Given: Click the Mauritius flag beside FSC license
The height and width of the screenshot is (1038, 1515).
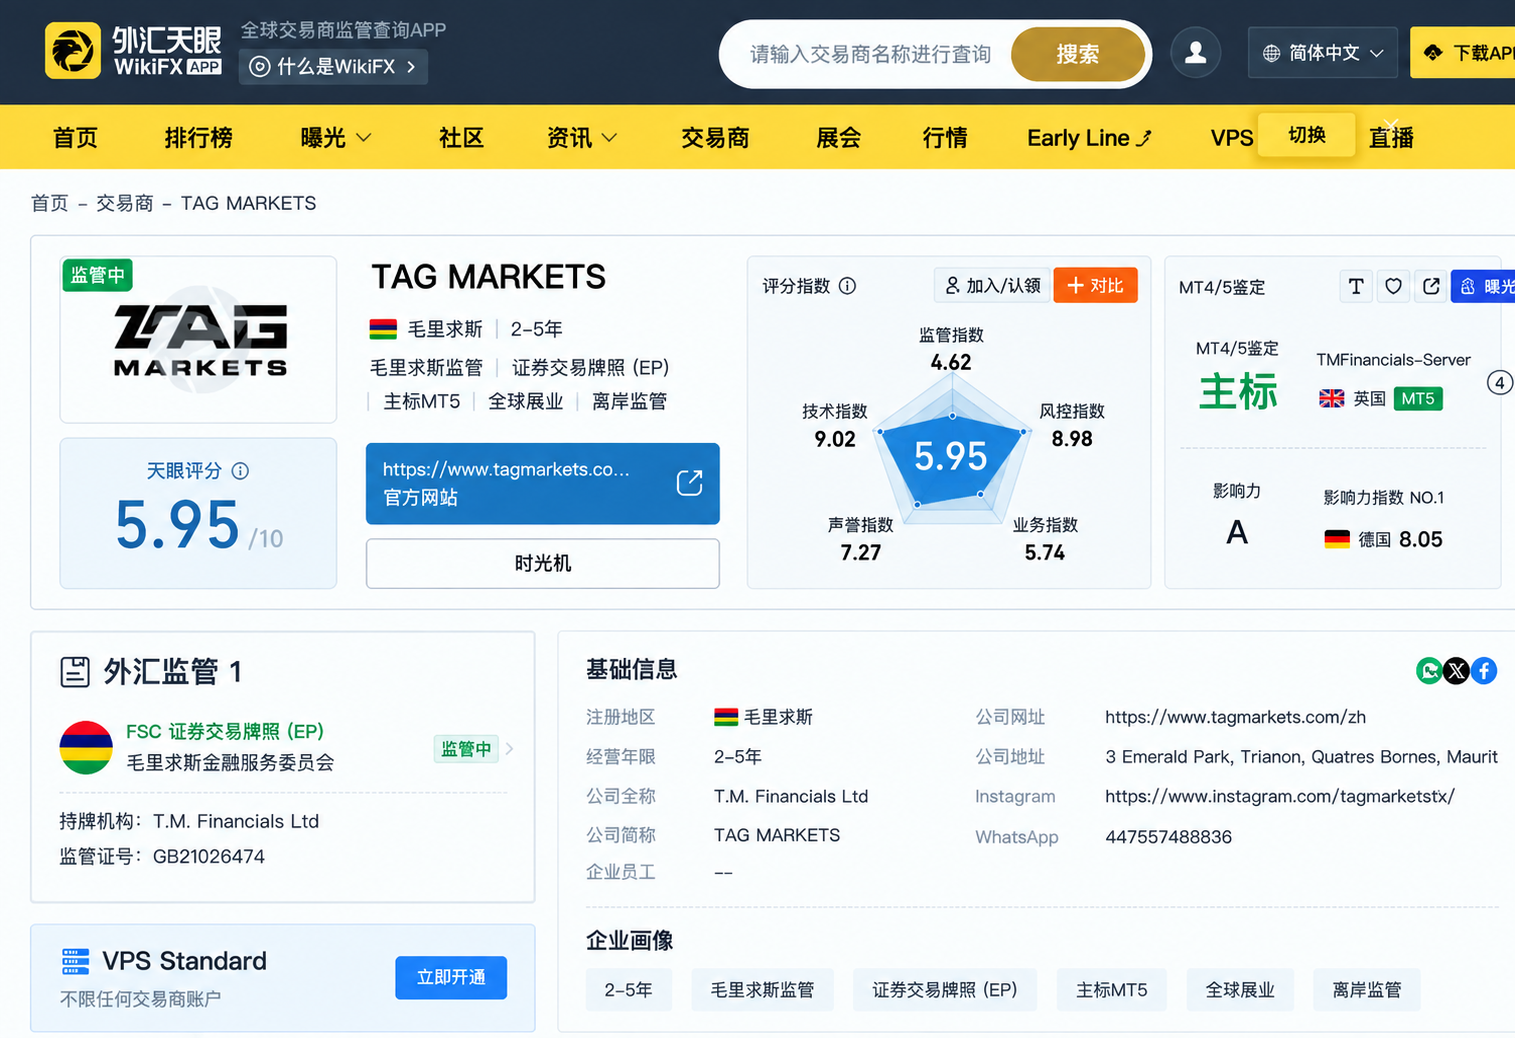Looking at the screenshot, I should pyautogui.click(x=86, y=747).
